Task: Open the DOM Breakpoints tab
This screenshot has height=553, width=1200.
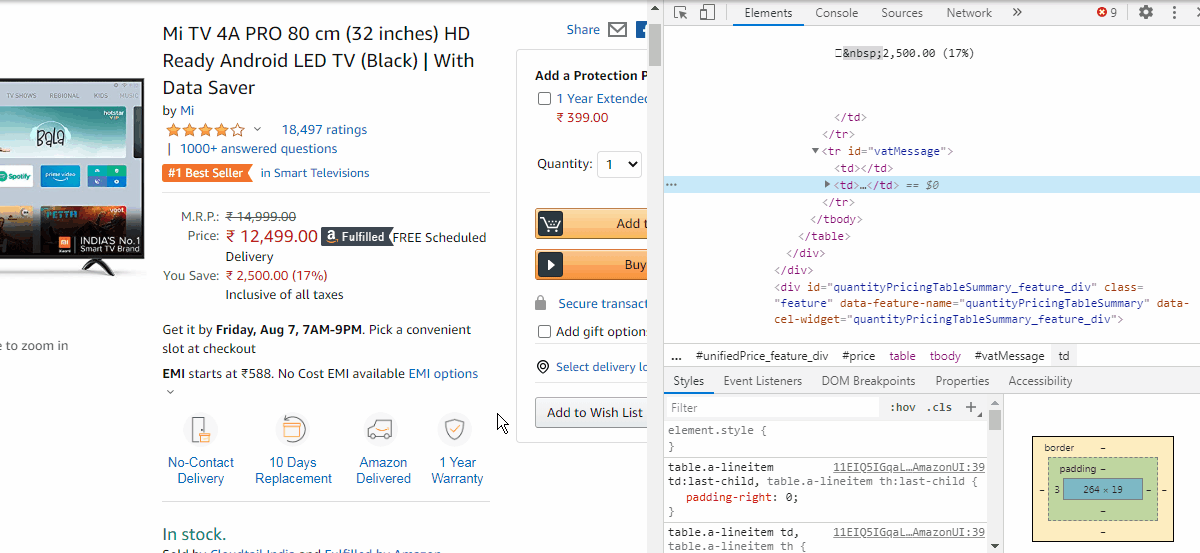Action: coord(868,381)
